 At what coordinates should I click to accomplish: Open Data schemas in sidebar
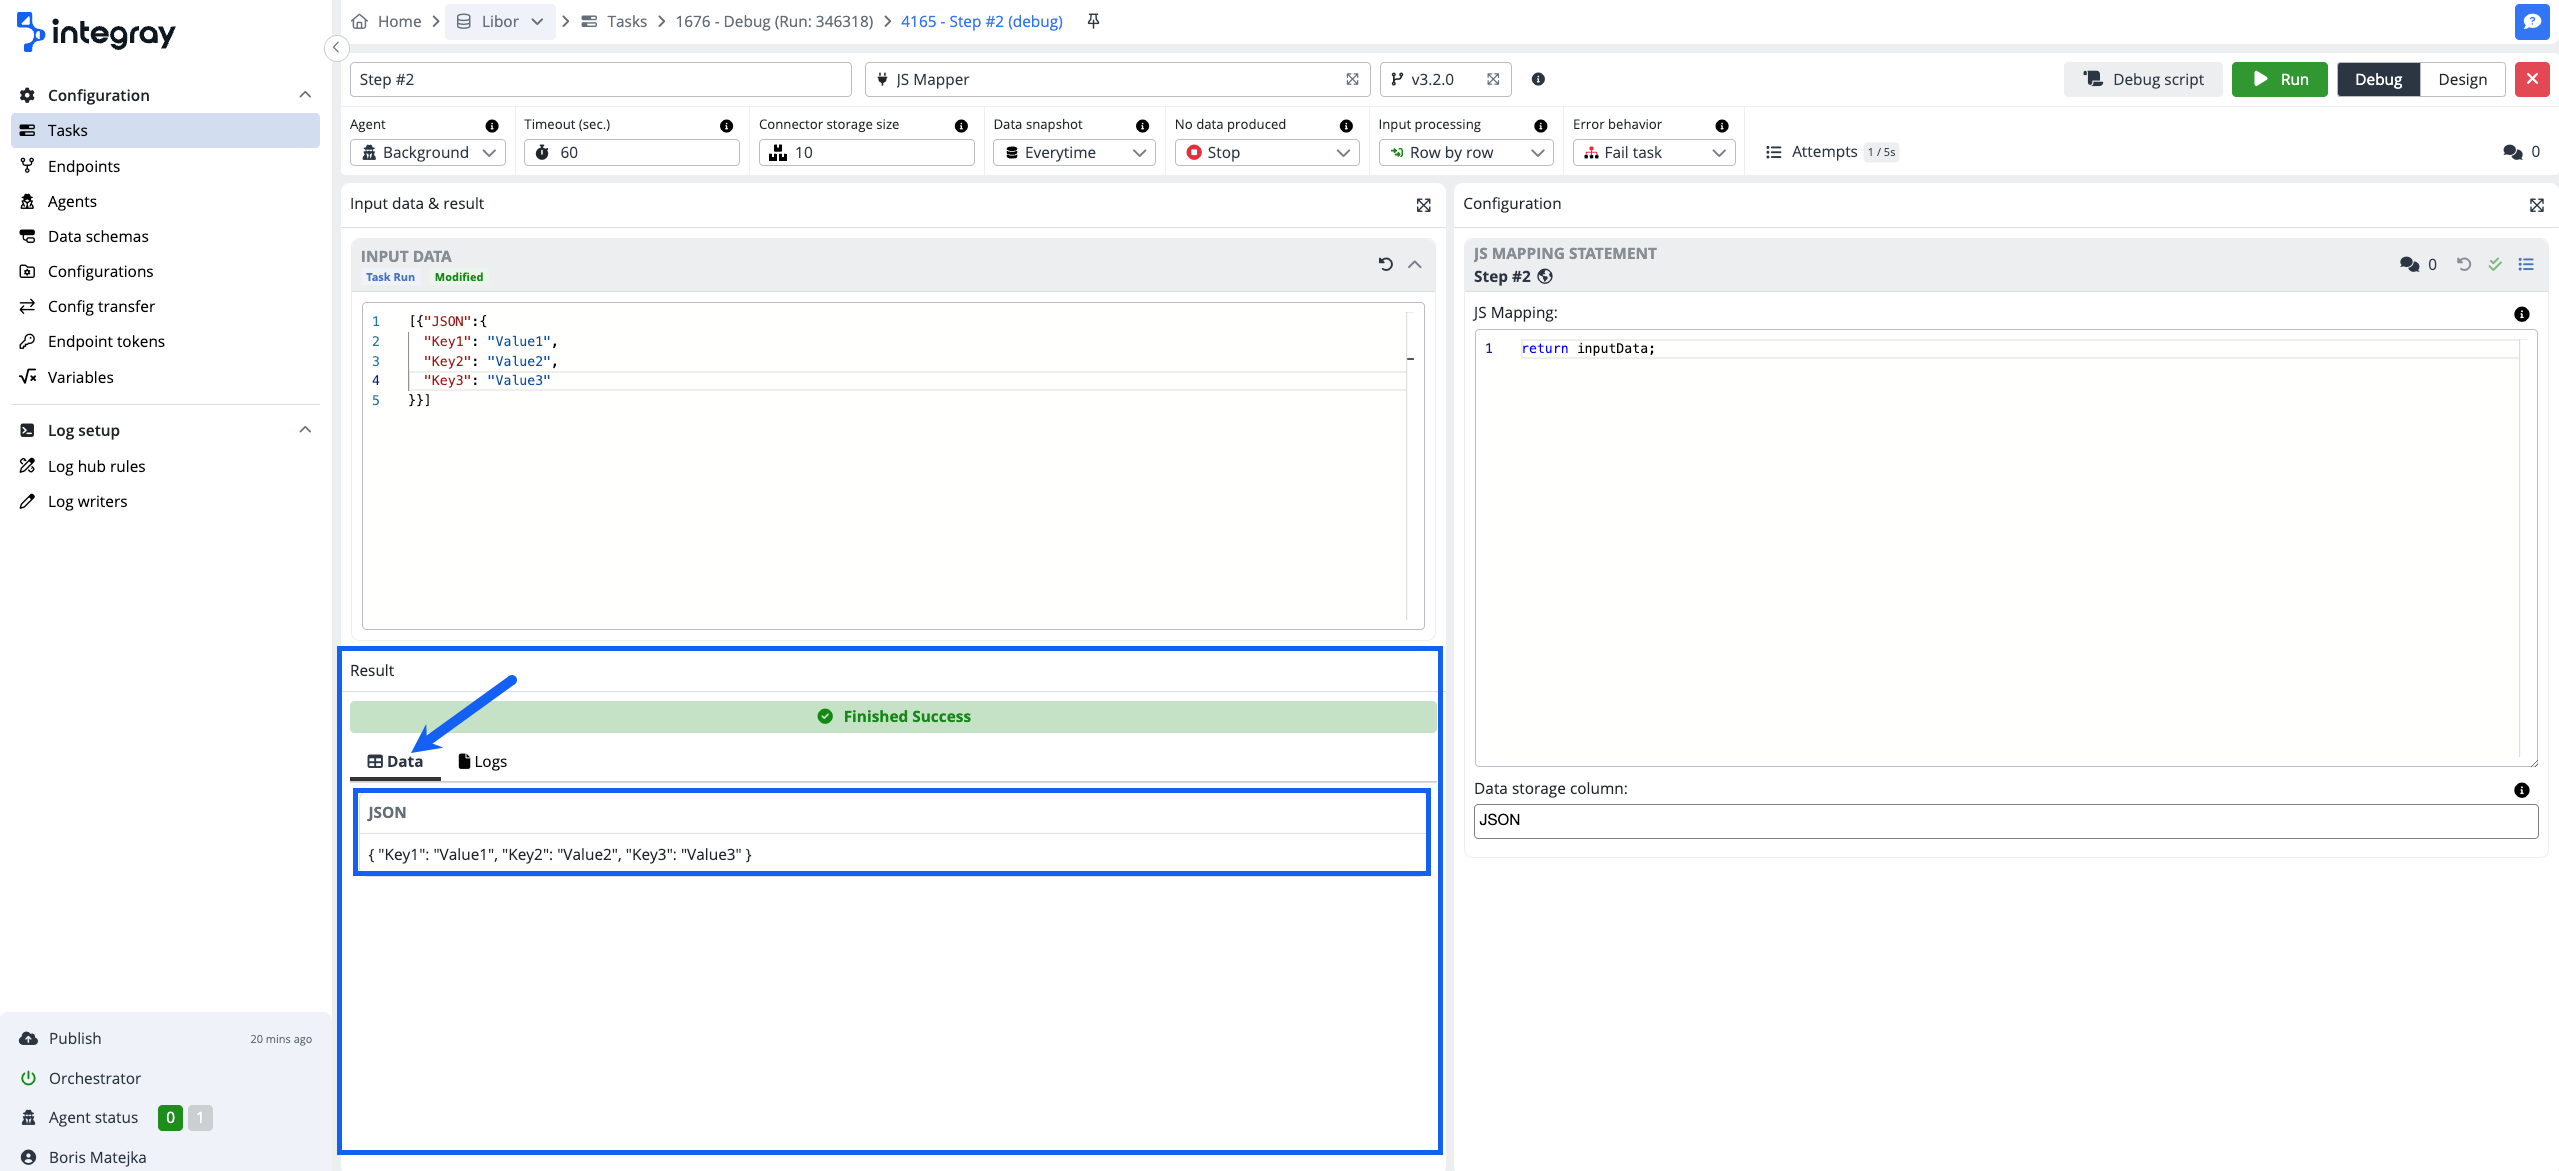98,236
